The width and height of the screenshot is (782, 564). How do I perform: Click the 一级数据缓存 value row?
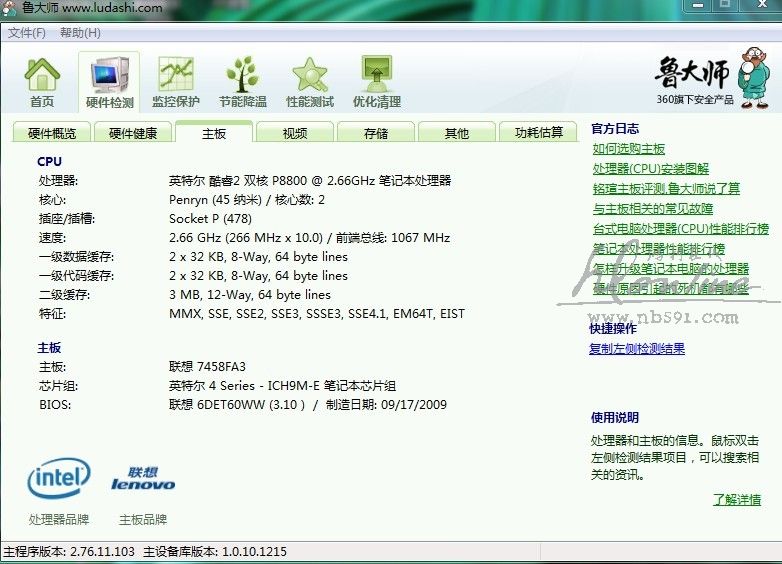pyautogui.click(x=258, y=257)
